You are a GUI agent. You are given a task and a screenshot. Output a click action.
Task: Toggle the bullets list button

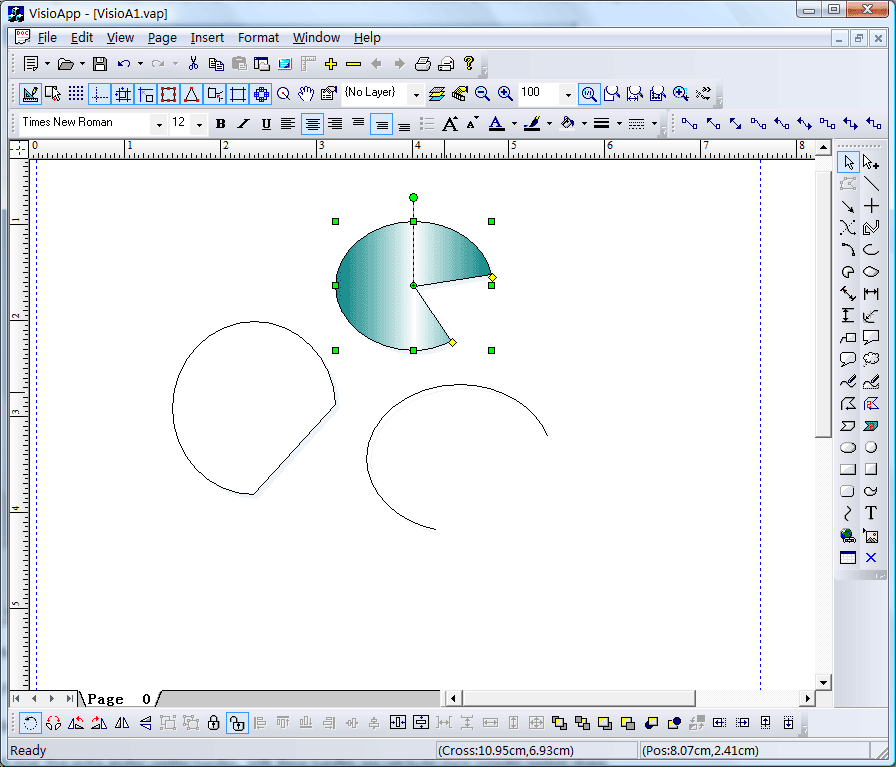[427, 124]
